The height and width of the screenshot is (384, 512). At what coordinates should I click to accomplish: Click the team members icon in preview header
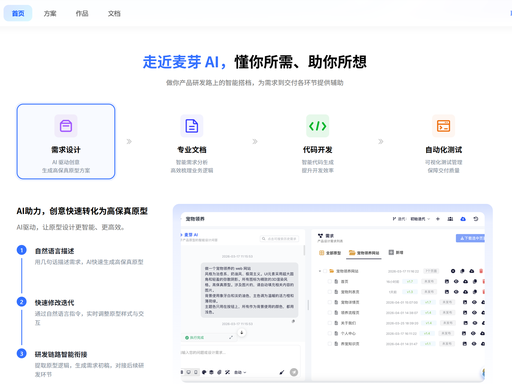tap(450, 219)
